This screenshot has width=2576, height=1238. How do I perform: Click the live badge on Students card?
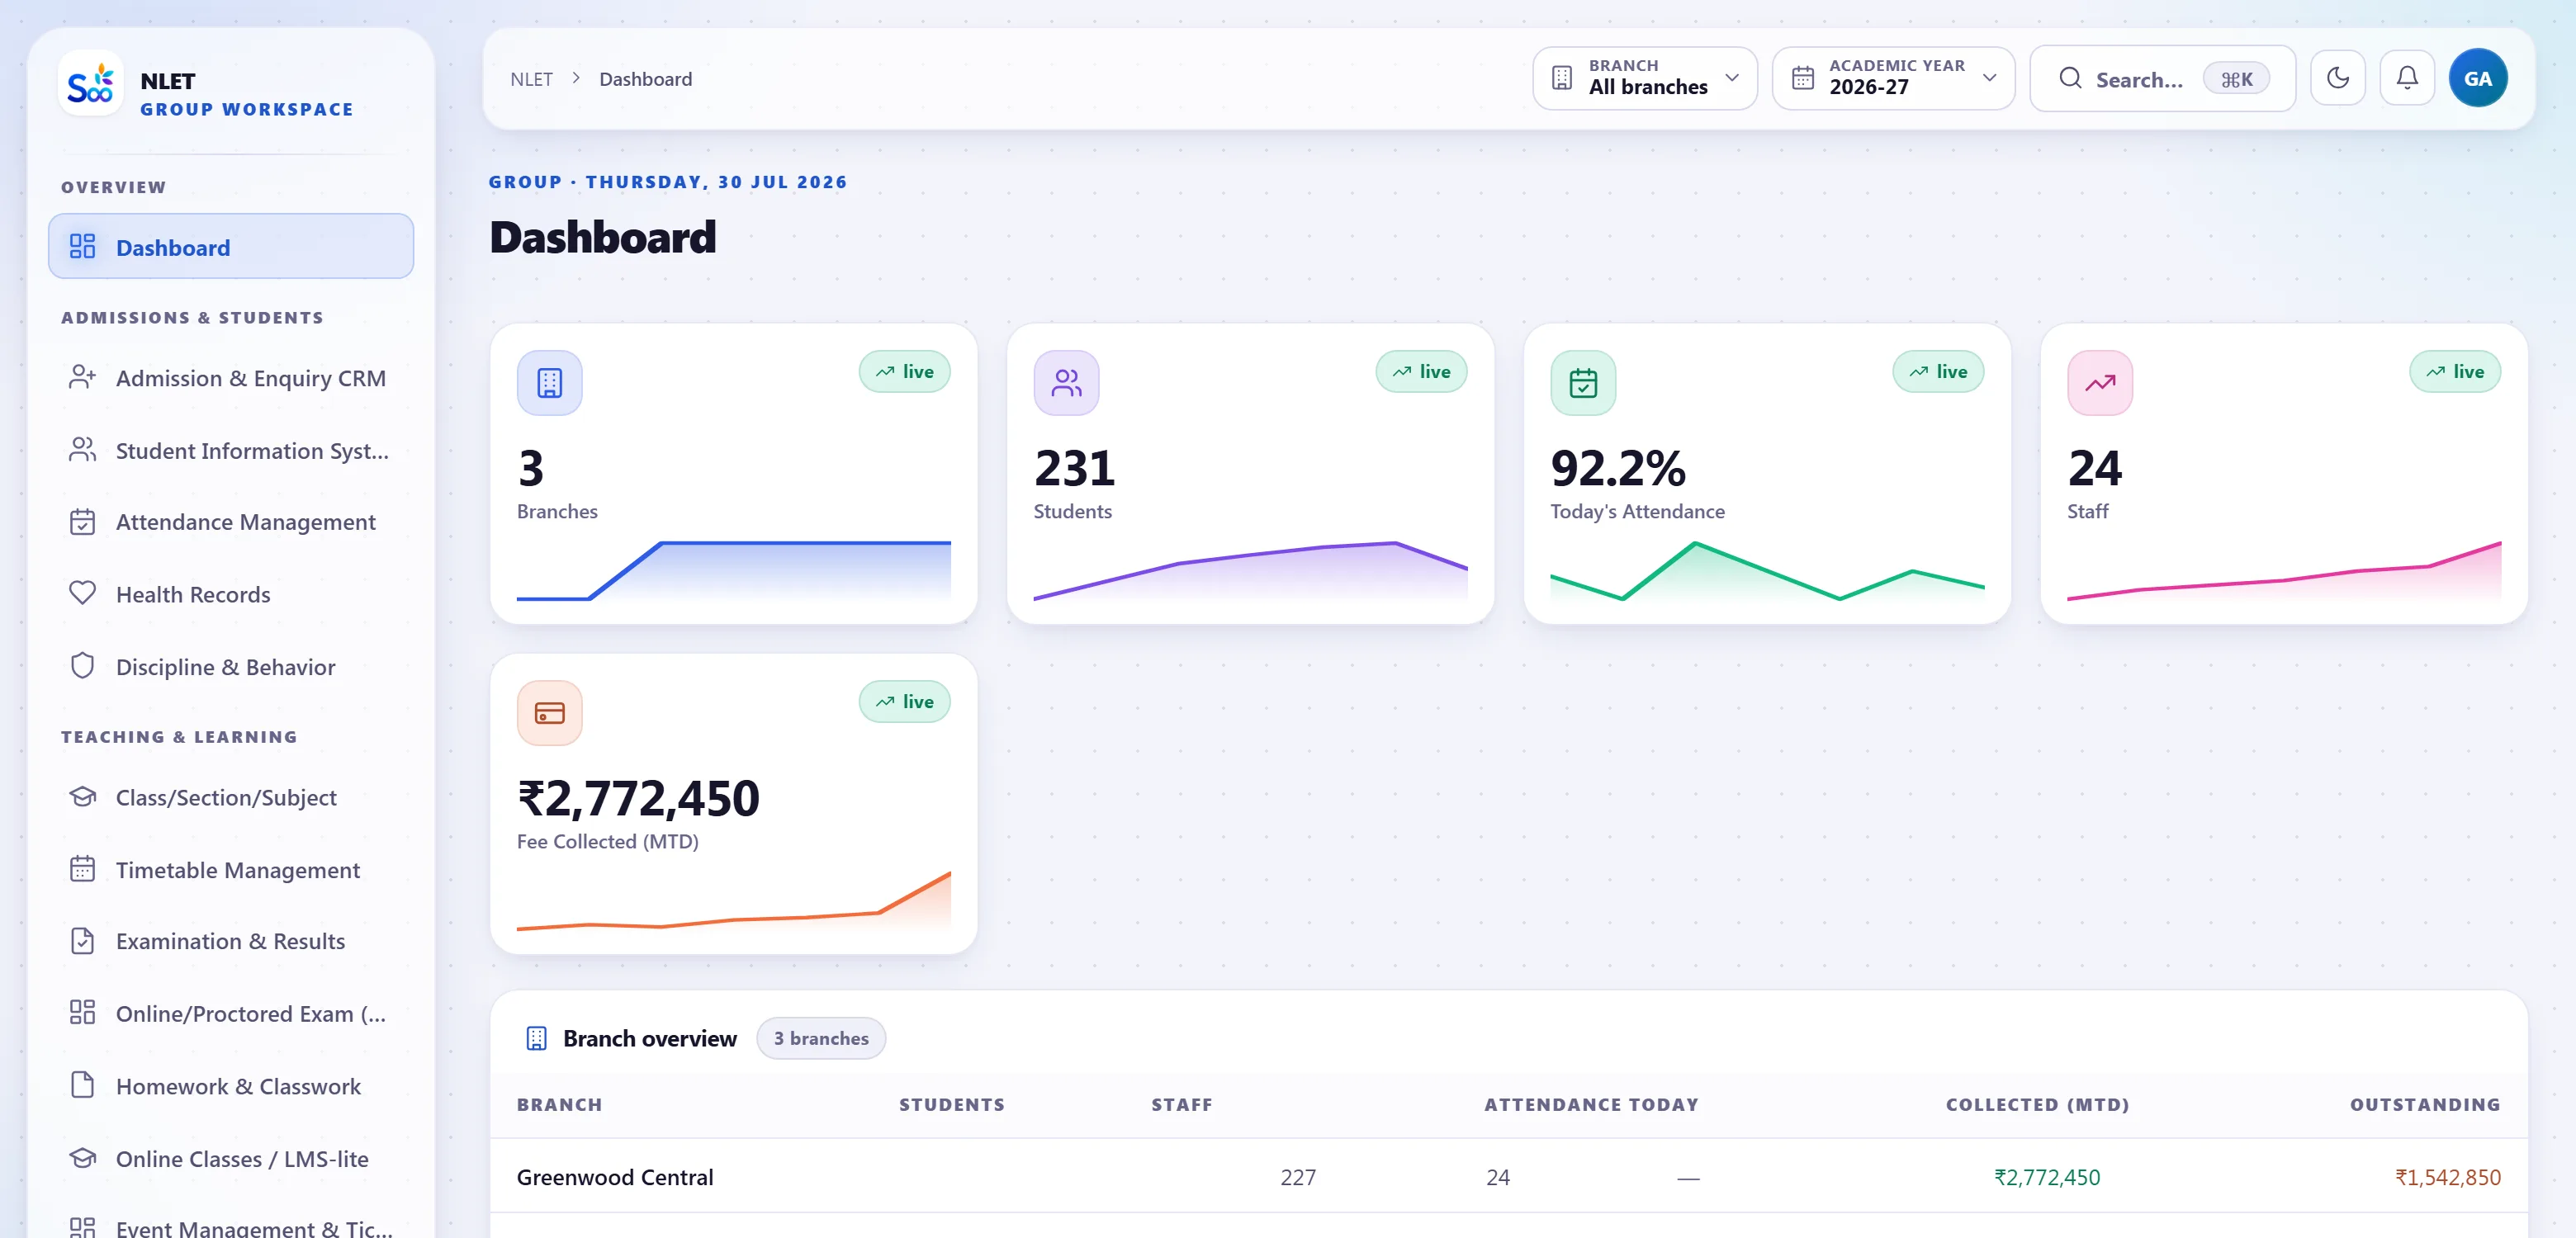[1421, 371]
